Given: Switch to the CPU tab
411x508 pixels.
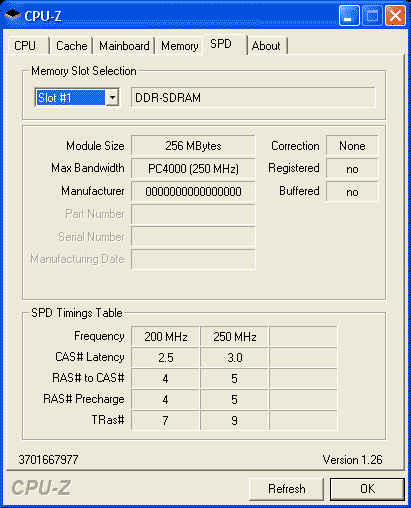Looking at the screenshot, I should pos(29,46).
